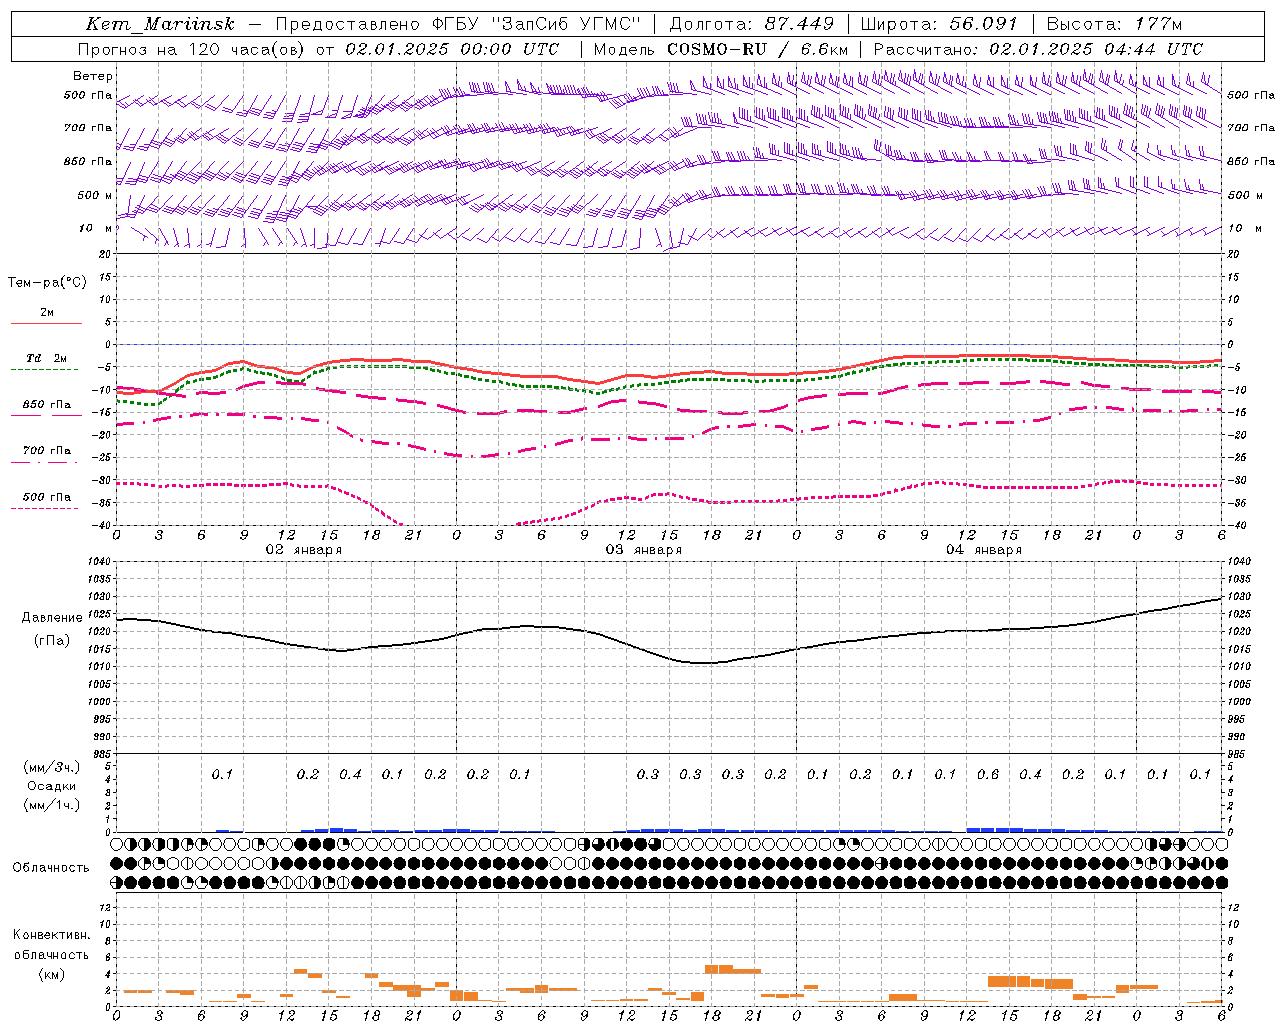Click the dashed Td 2м legend line sample
The image size is (1280, 1024).
(44, 370)
